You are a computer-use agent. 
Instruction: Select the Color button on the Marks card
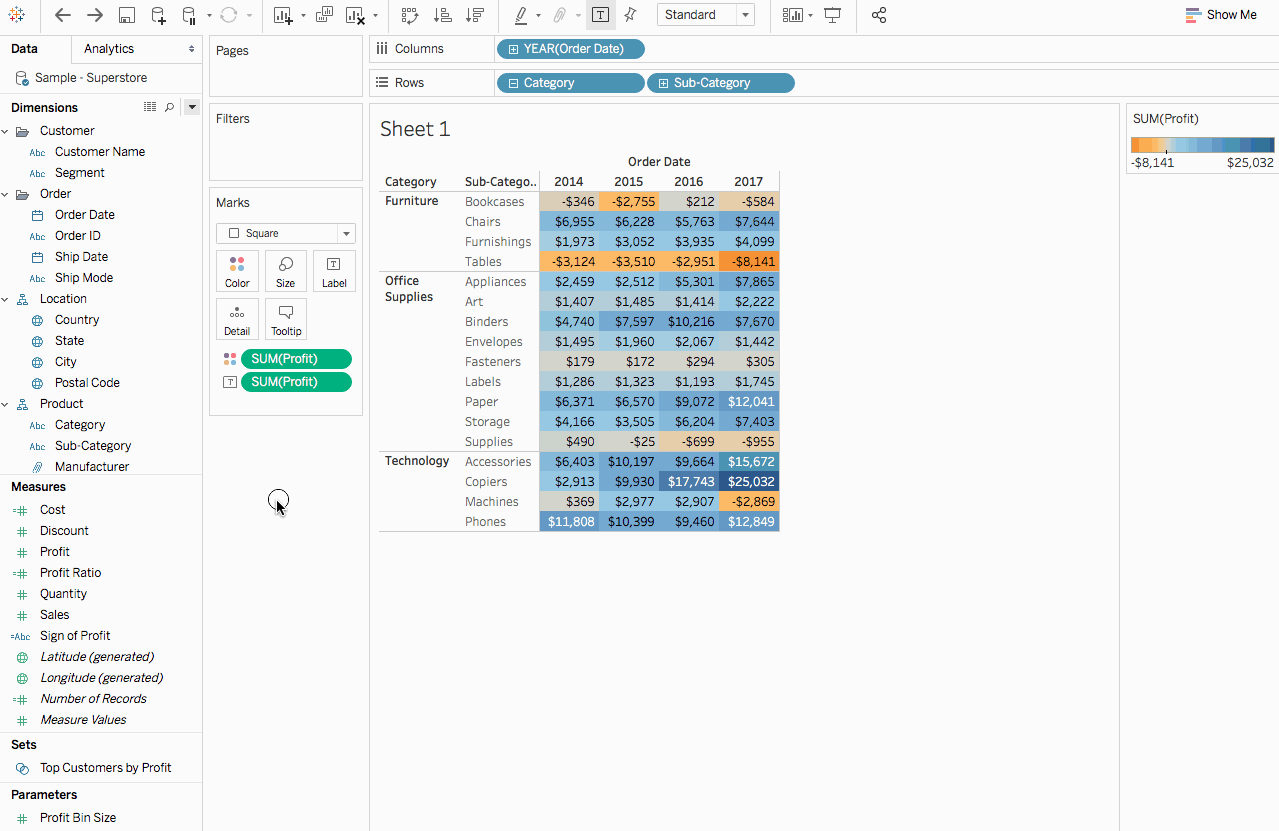[237, 270]
